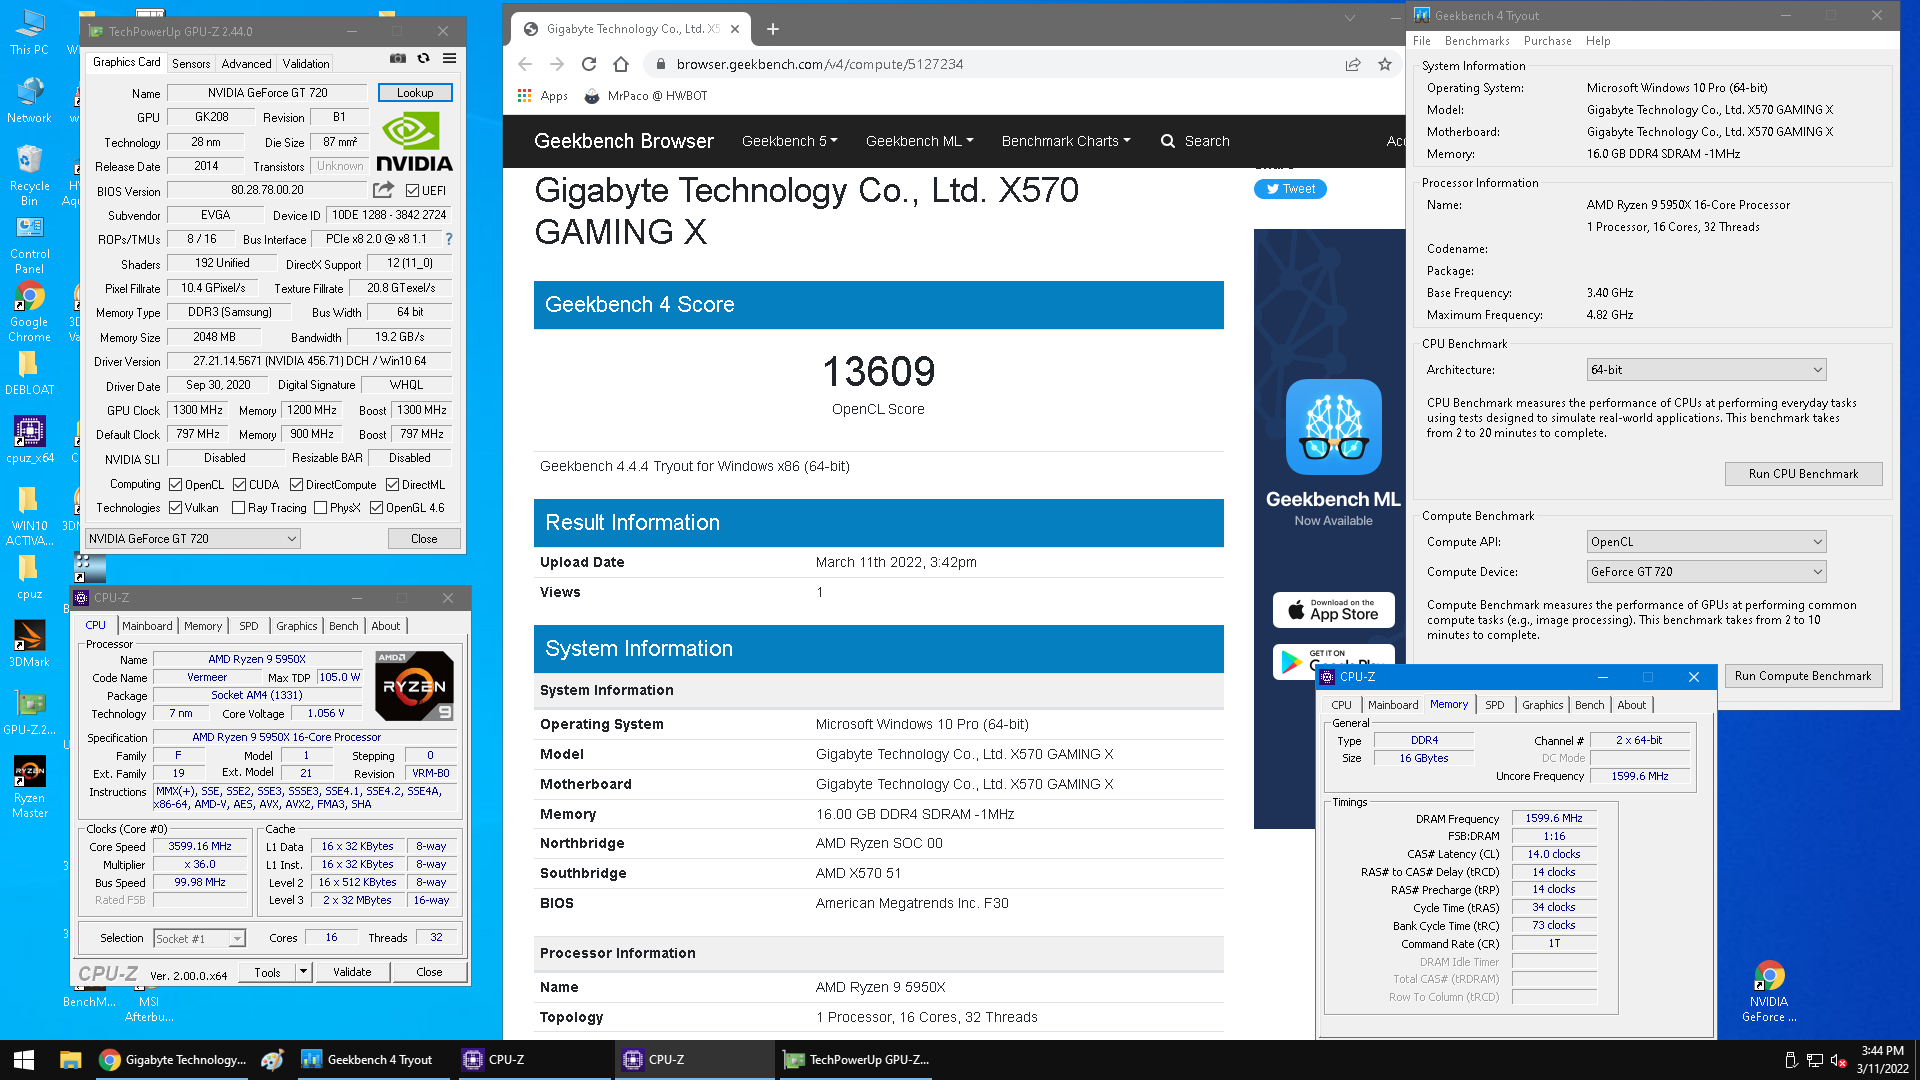The width and height of the screenshot is (1920, 1080).
Task: Switch to GPU-Z Sensors tab
Action: point(191,63)
